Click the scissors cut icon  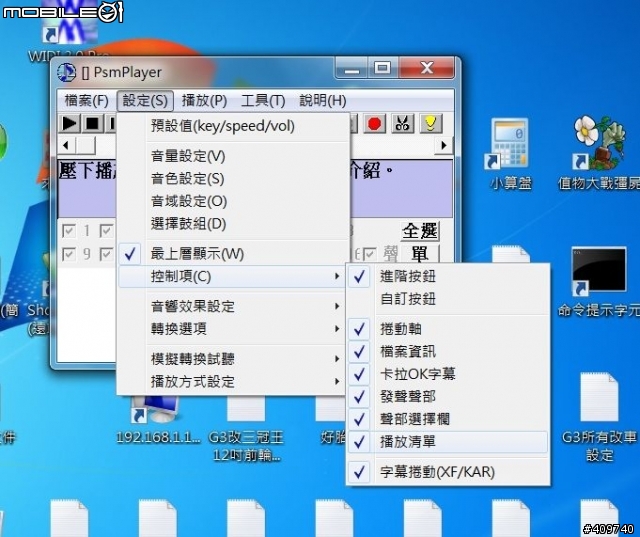coord(402,123)
